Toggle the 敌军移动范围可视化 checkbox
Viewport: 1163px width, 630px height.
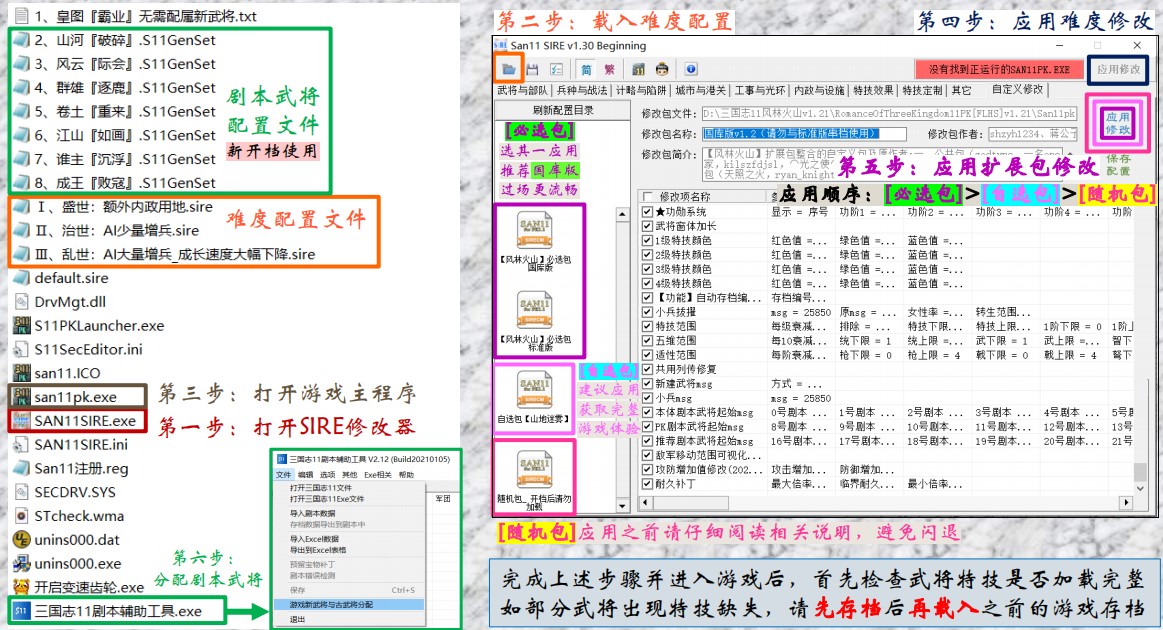648,456
